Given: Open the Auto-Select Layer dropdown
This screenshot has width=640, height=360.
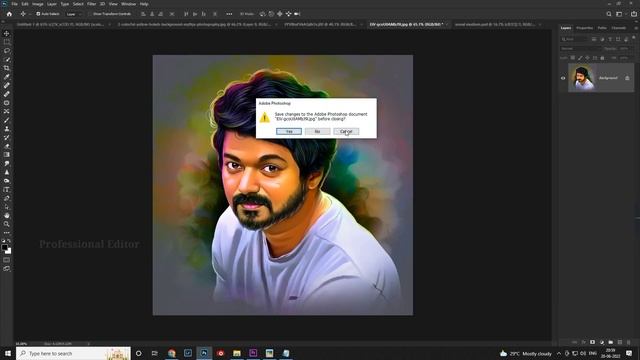Looking at the screenshot, I should (x=73, y=14).
